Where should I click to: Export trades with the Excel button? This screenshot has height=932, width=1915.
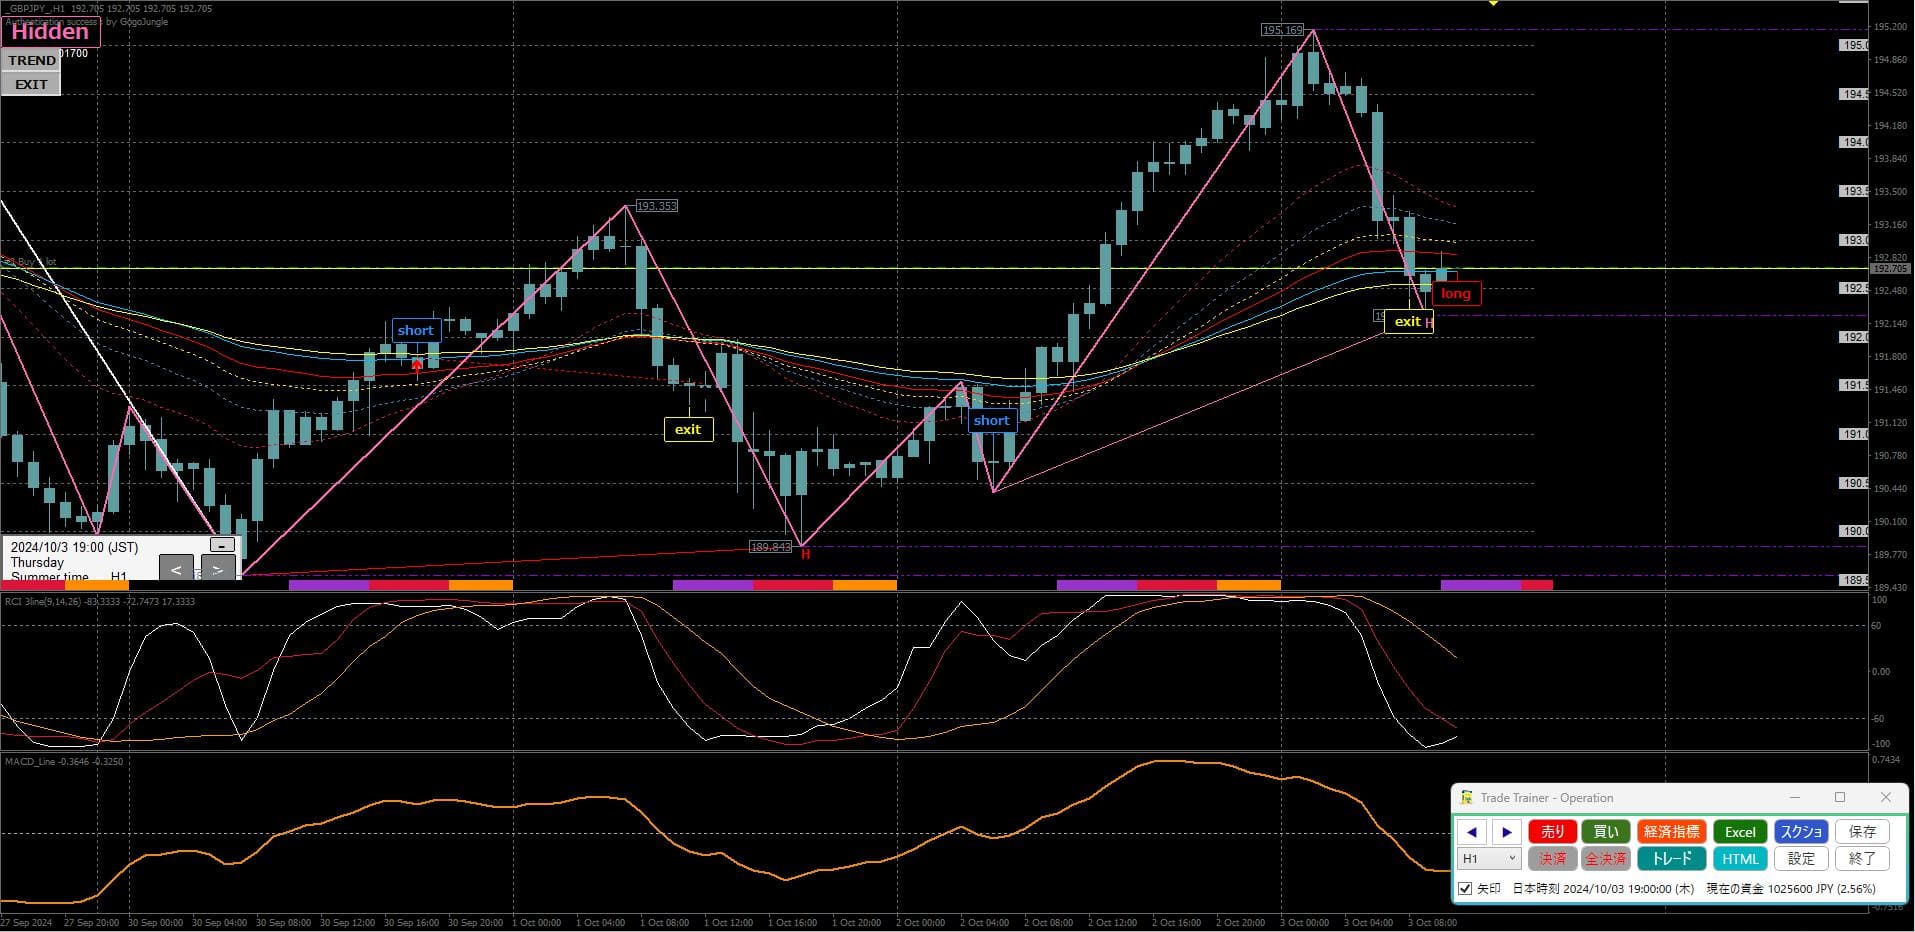[1739, 832]
